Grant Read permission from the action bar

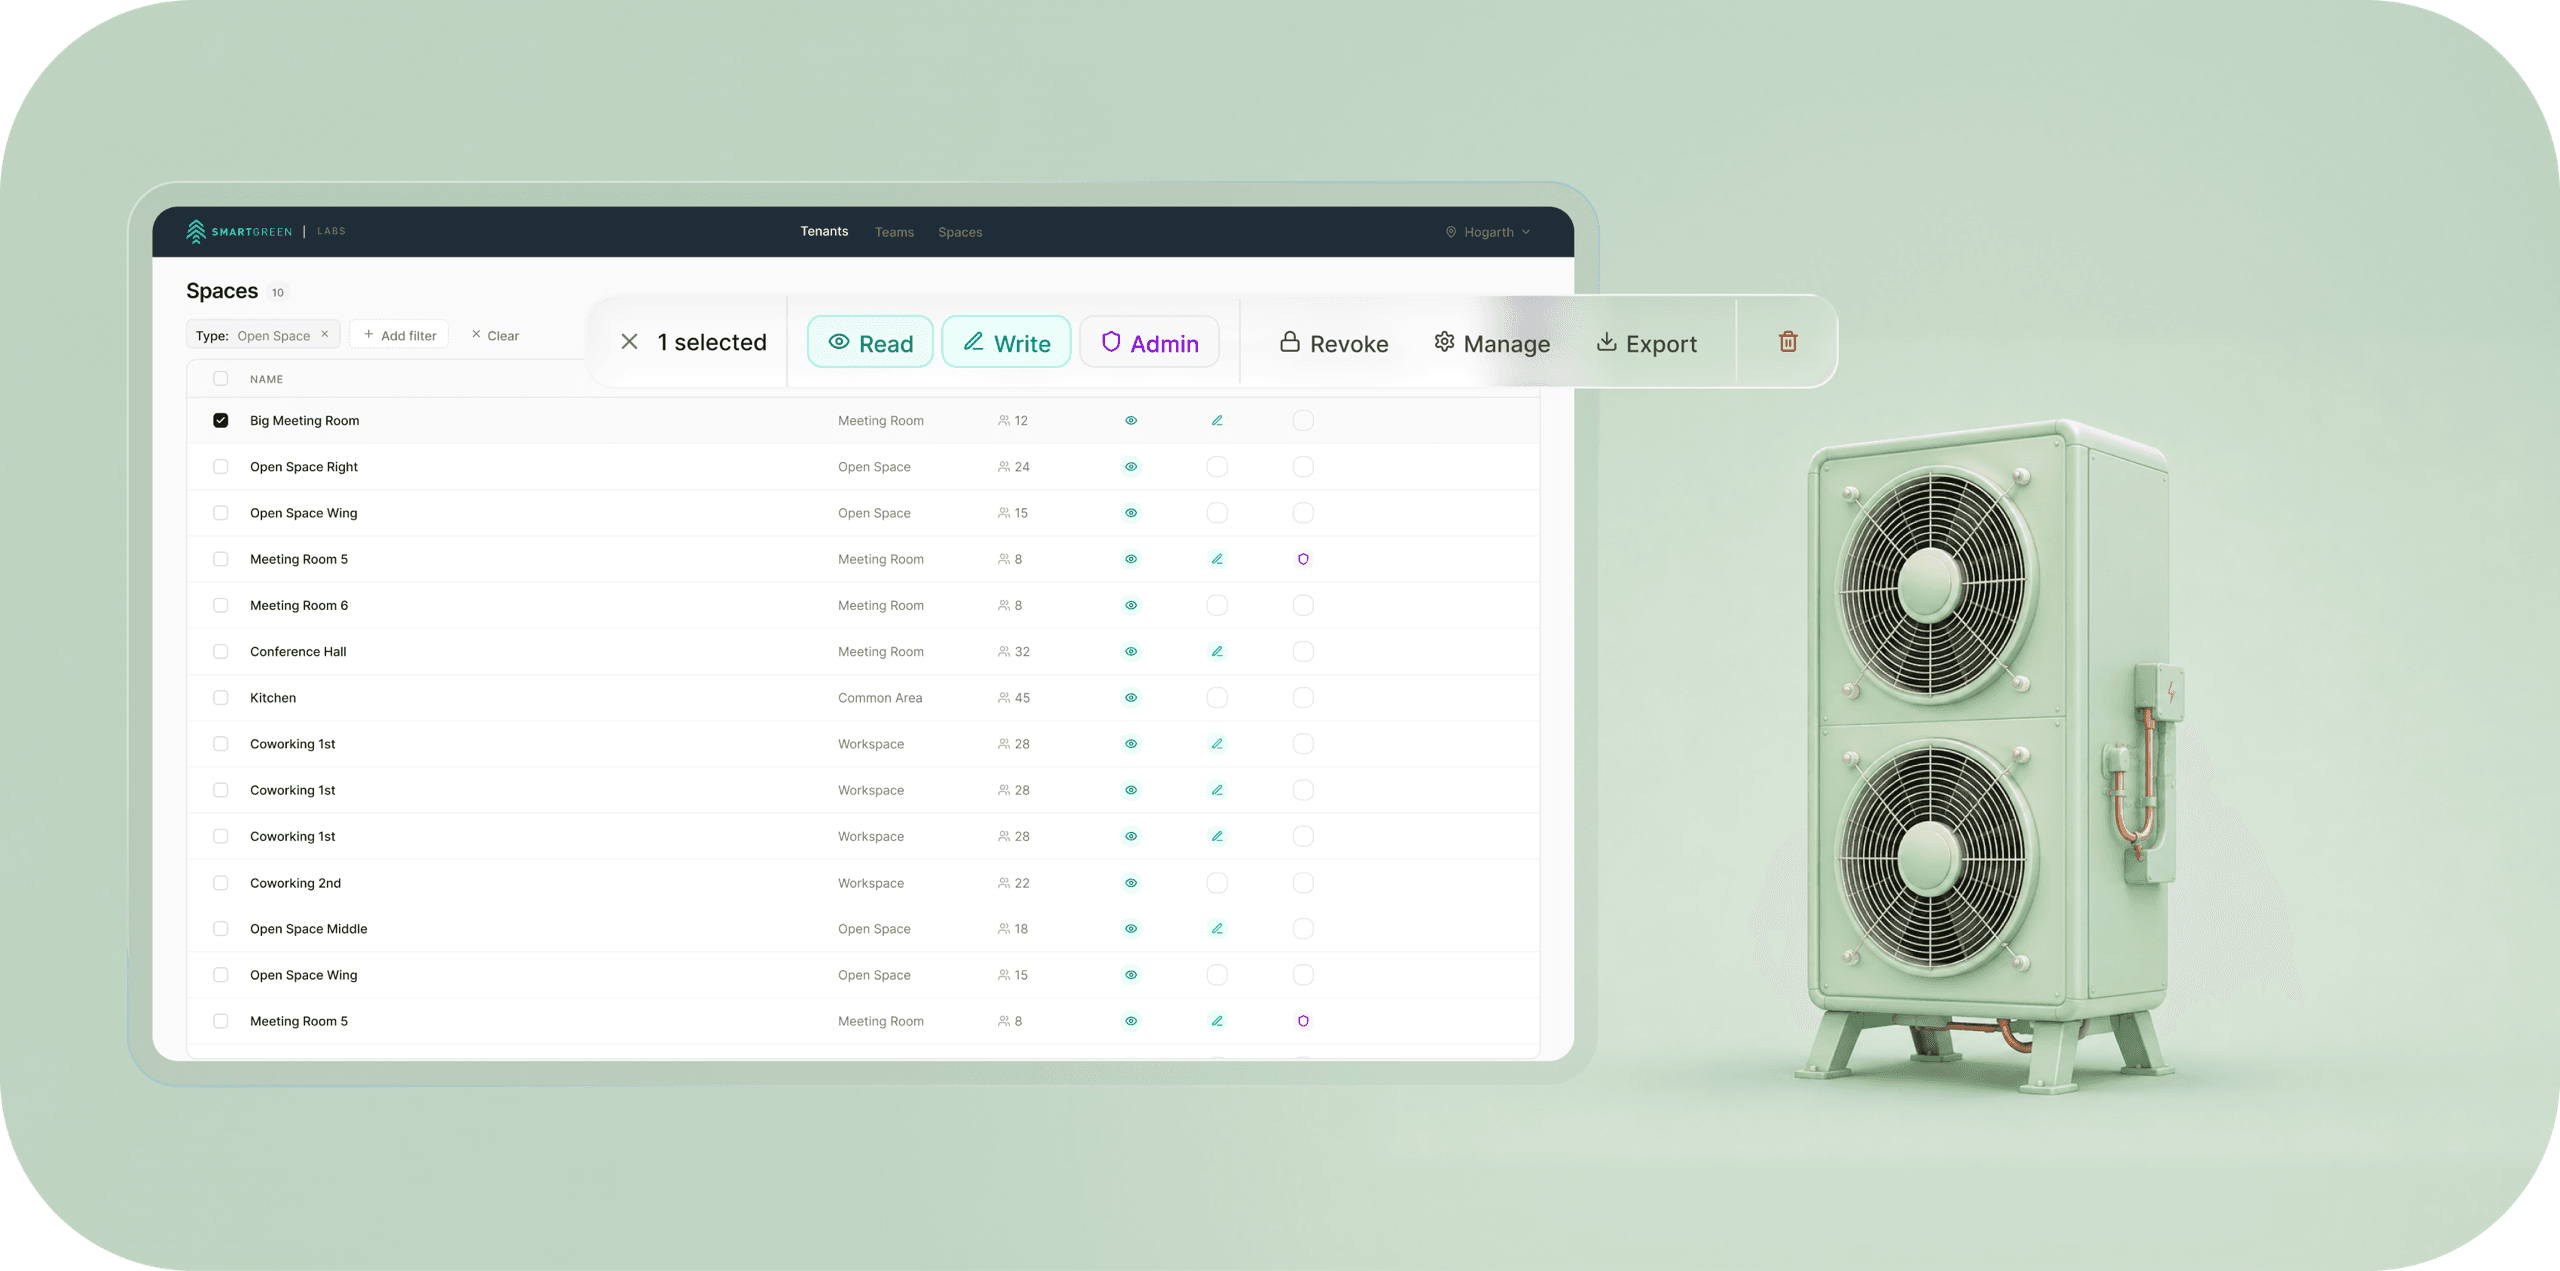point(870,342)
